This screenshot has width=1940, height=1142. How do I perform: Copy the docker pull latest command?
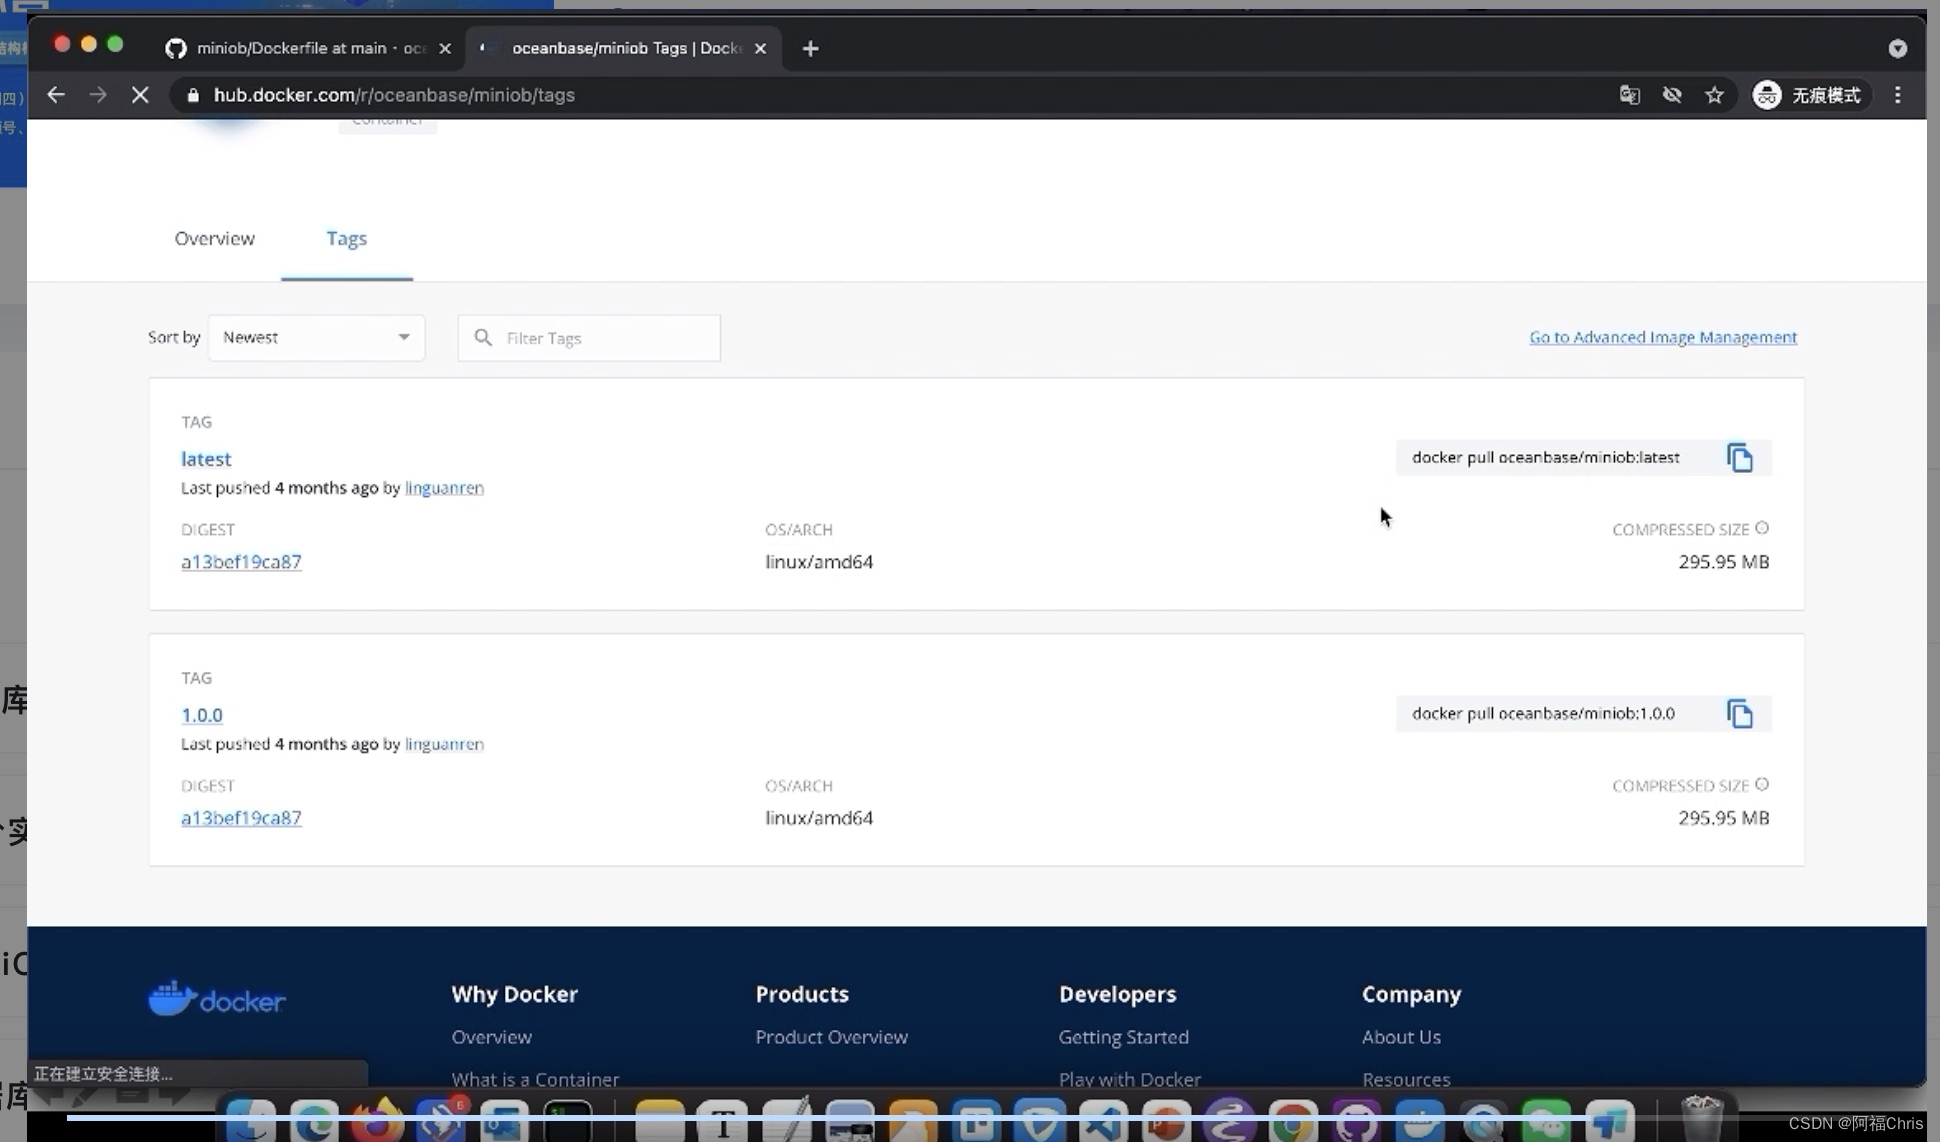coord(1739,458)
